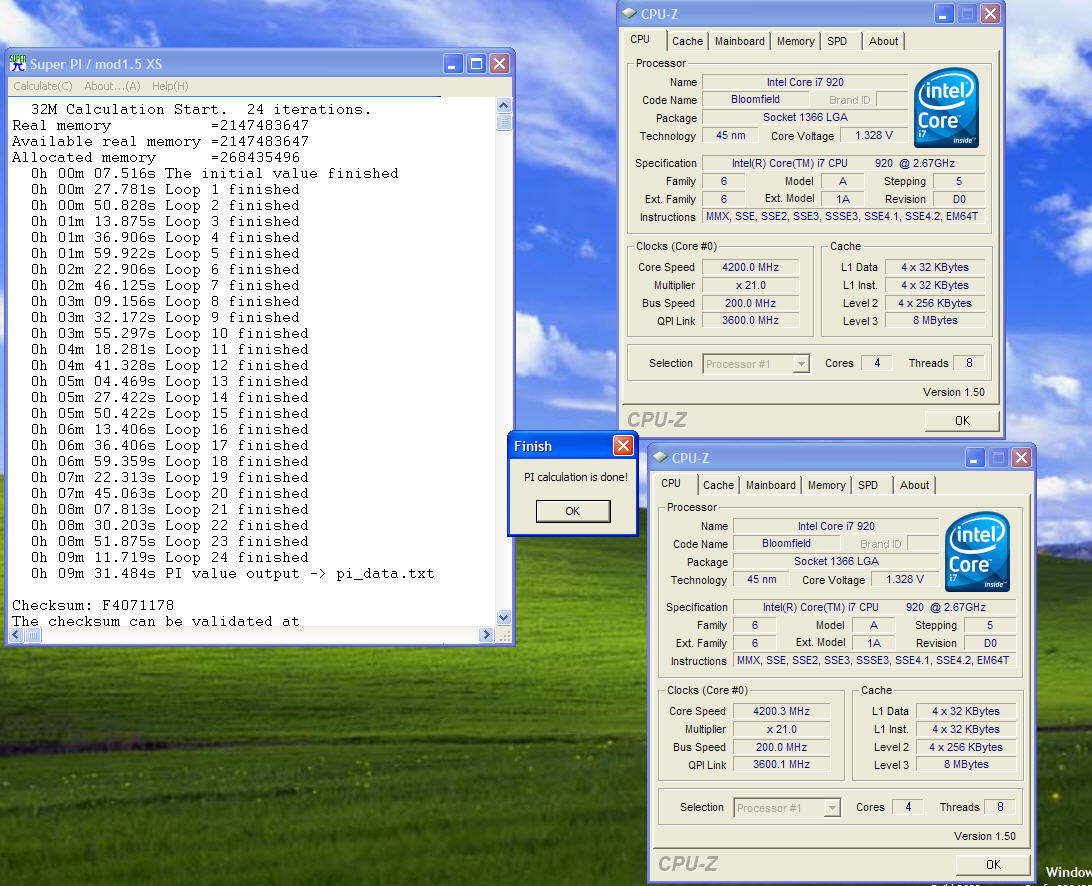Click the 4200.3 MHz Core Speed value
Viewport: 1092px width, 886px height.
click(x=781, y=711)
